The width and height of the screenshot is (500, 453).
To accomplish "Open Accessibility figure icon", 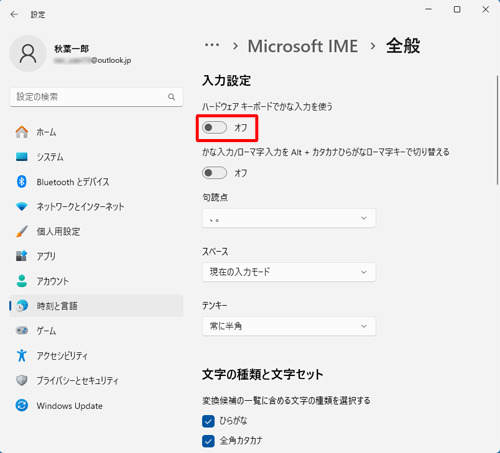I will [x=22, y=355].
